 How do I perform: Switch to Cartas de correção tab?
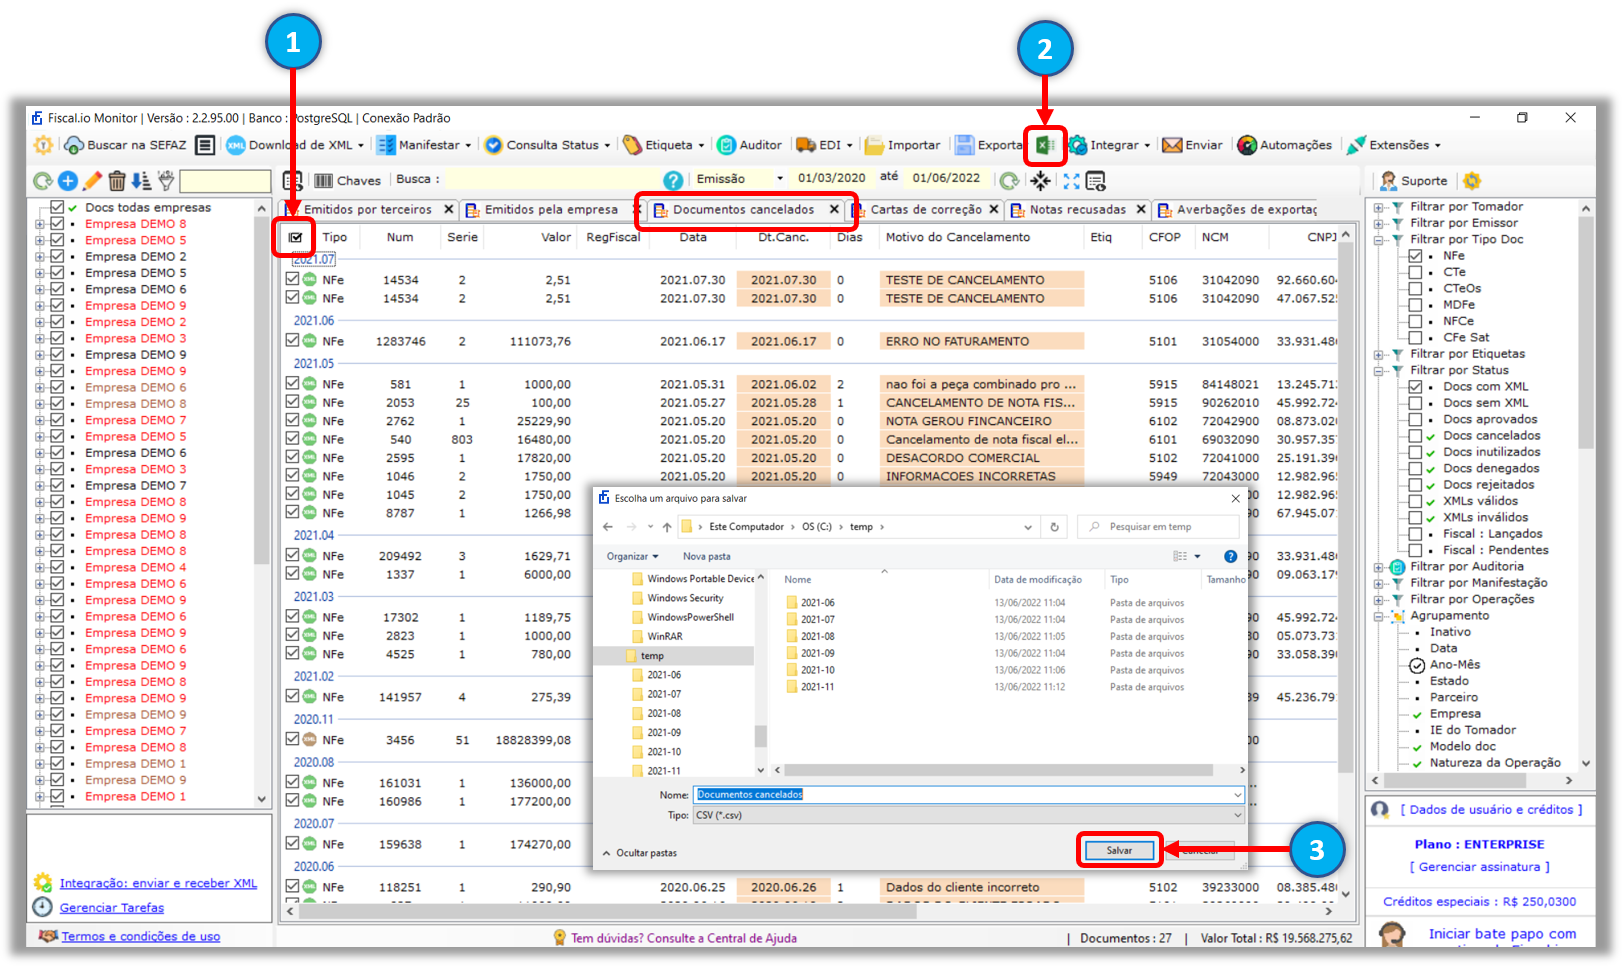(926, 210)
